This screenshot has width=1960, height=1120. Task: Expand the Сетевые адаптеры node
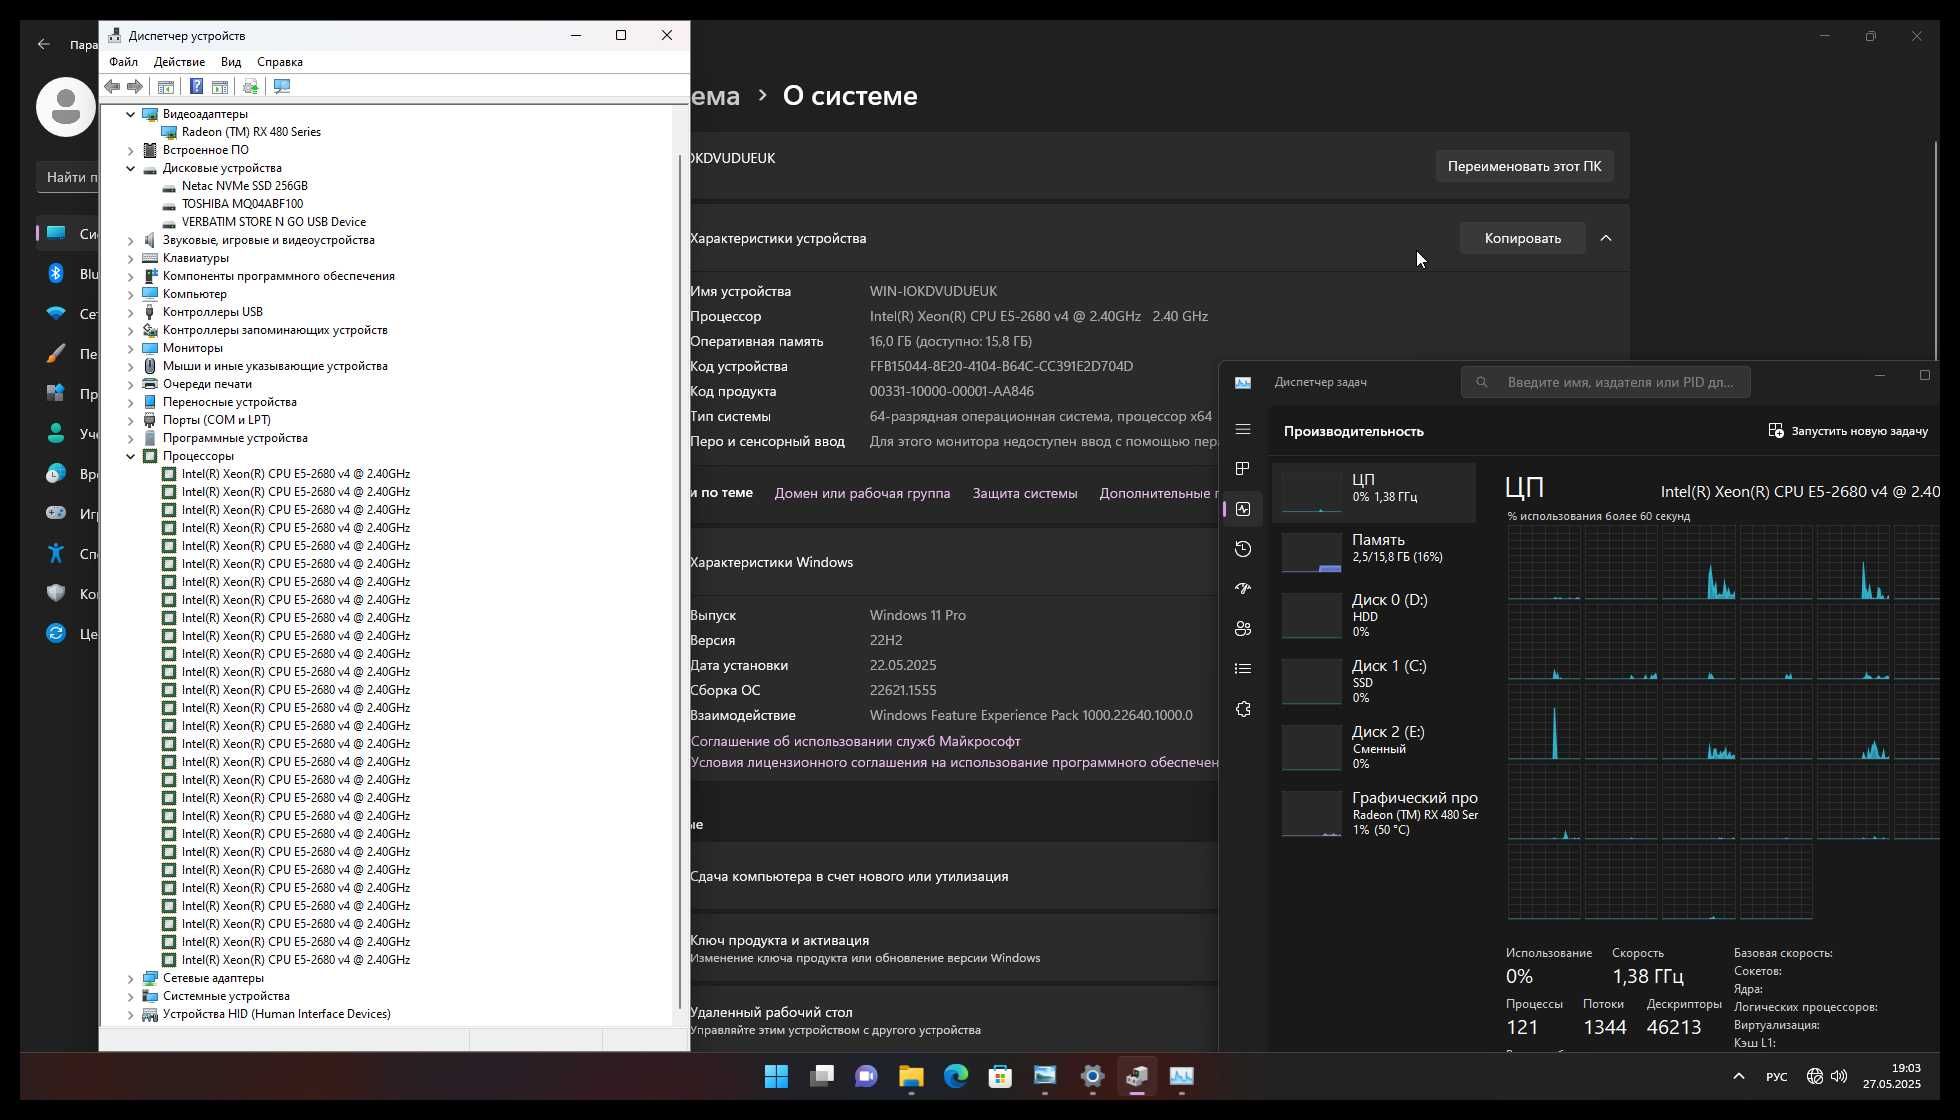pyautogui.click(x=130, y=978)
